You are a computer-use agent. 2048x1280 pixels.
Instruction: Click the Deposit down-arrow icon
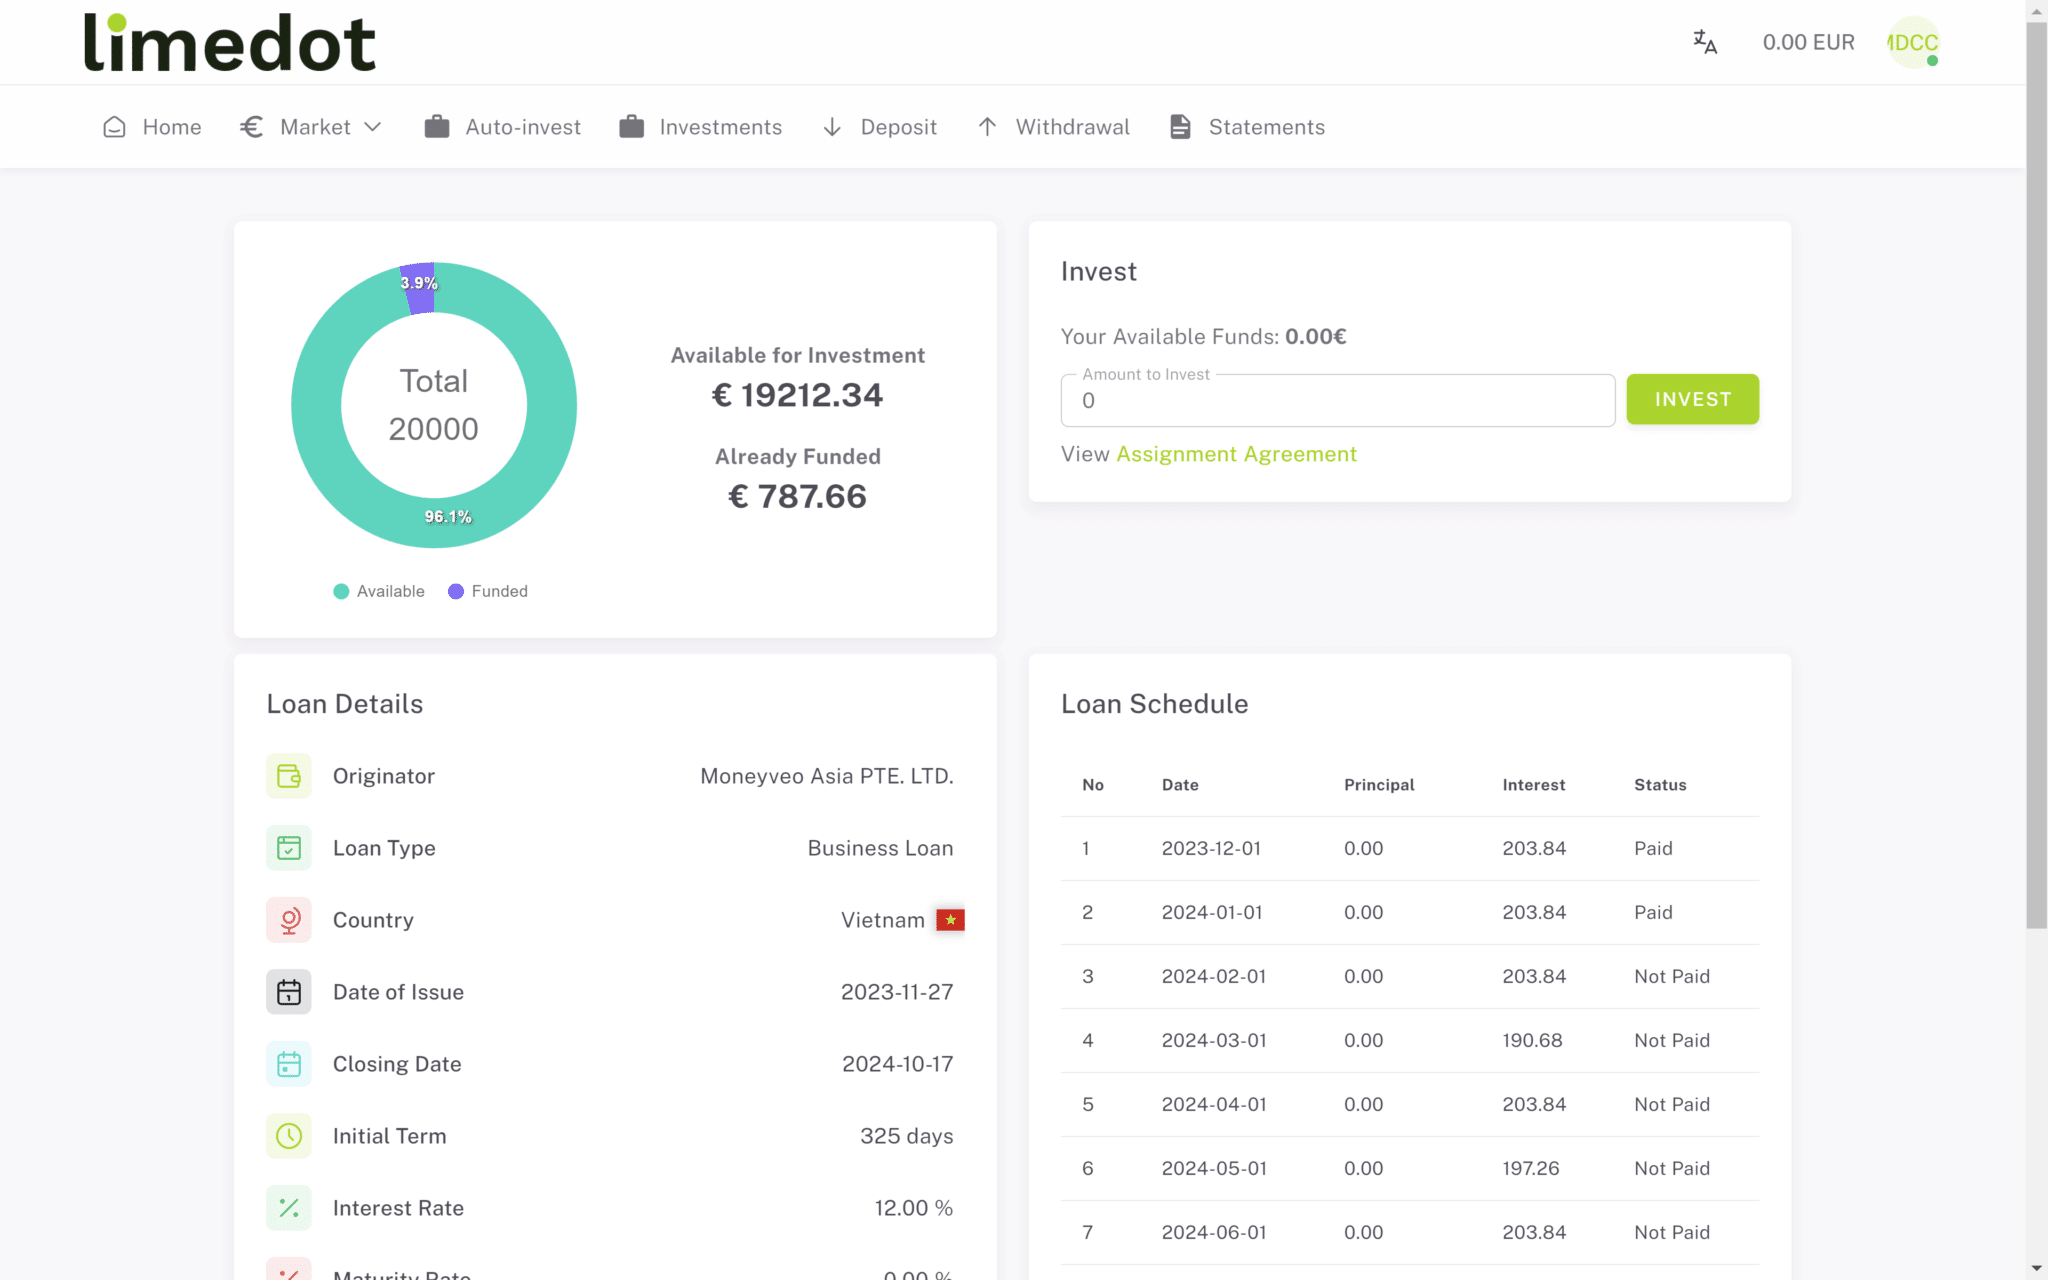point(832,127)
